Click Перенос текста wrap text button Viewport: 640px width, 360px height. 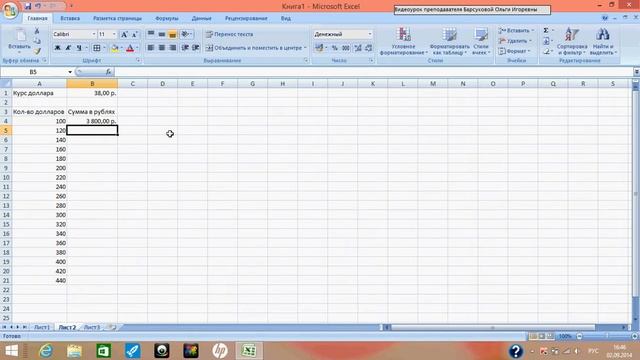[x=229, y=34]
